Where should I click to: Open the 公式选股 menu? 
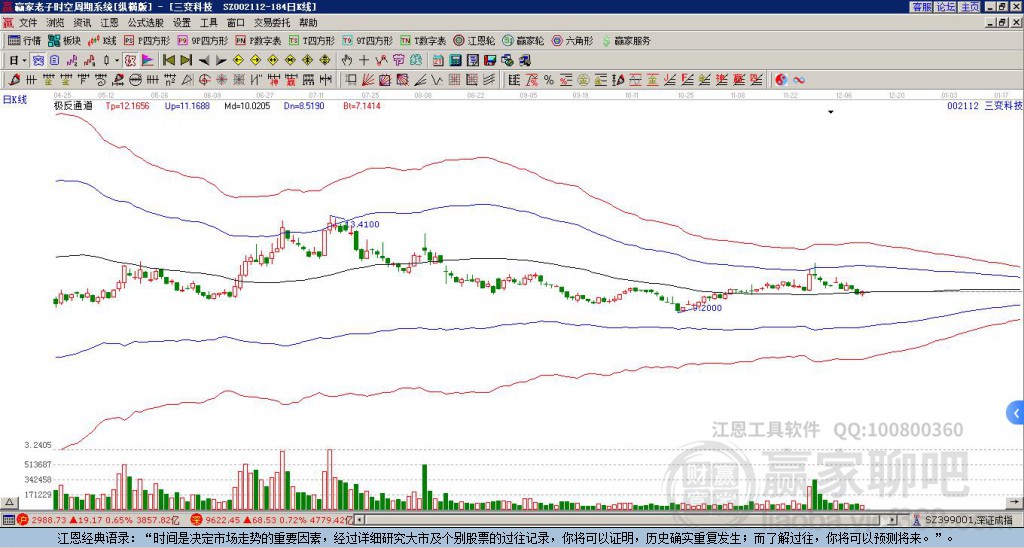point(146,23)
